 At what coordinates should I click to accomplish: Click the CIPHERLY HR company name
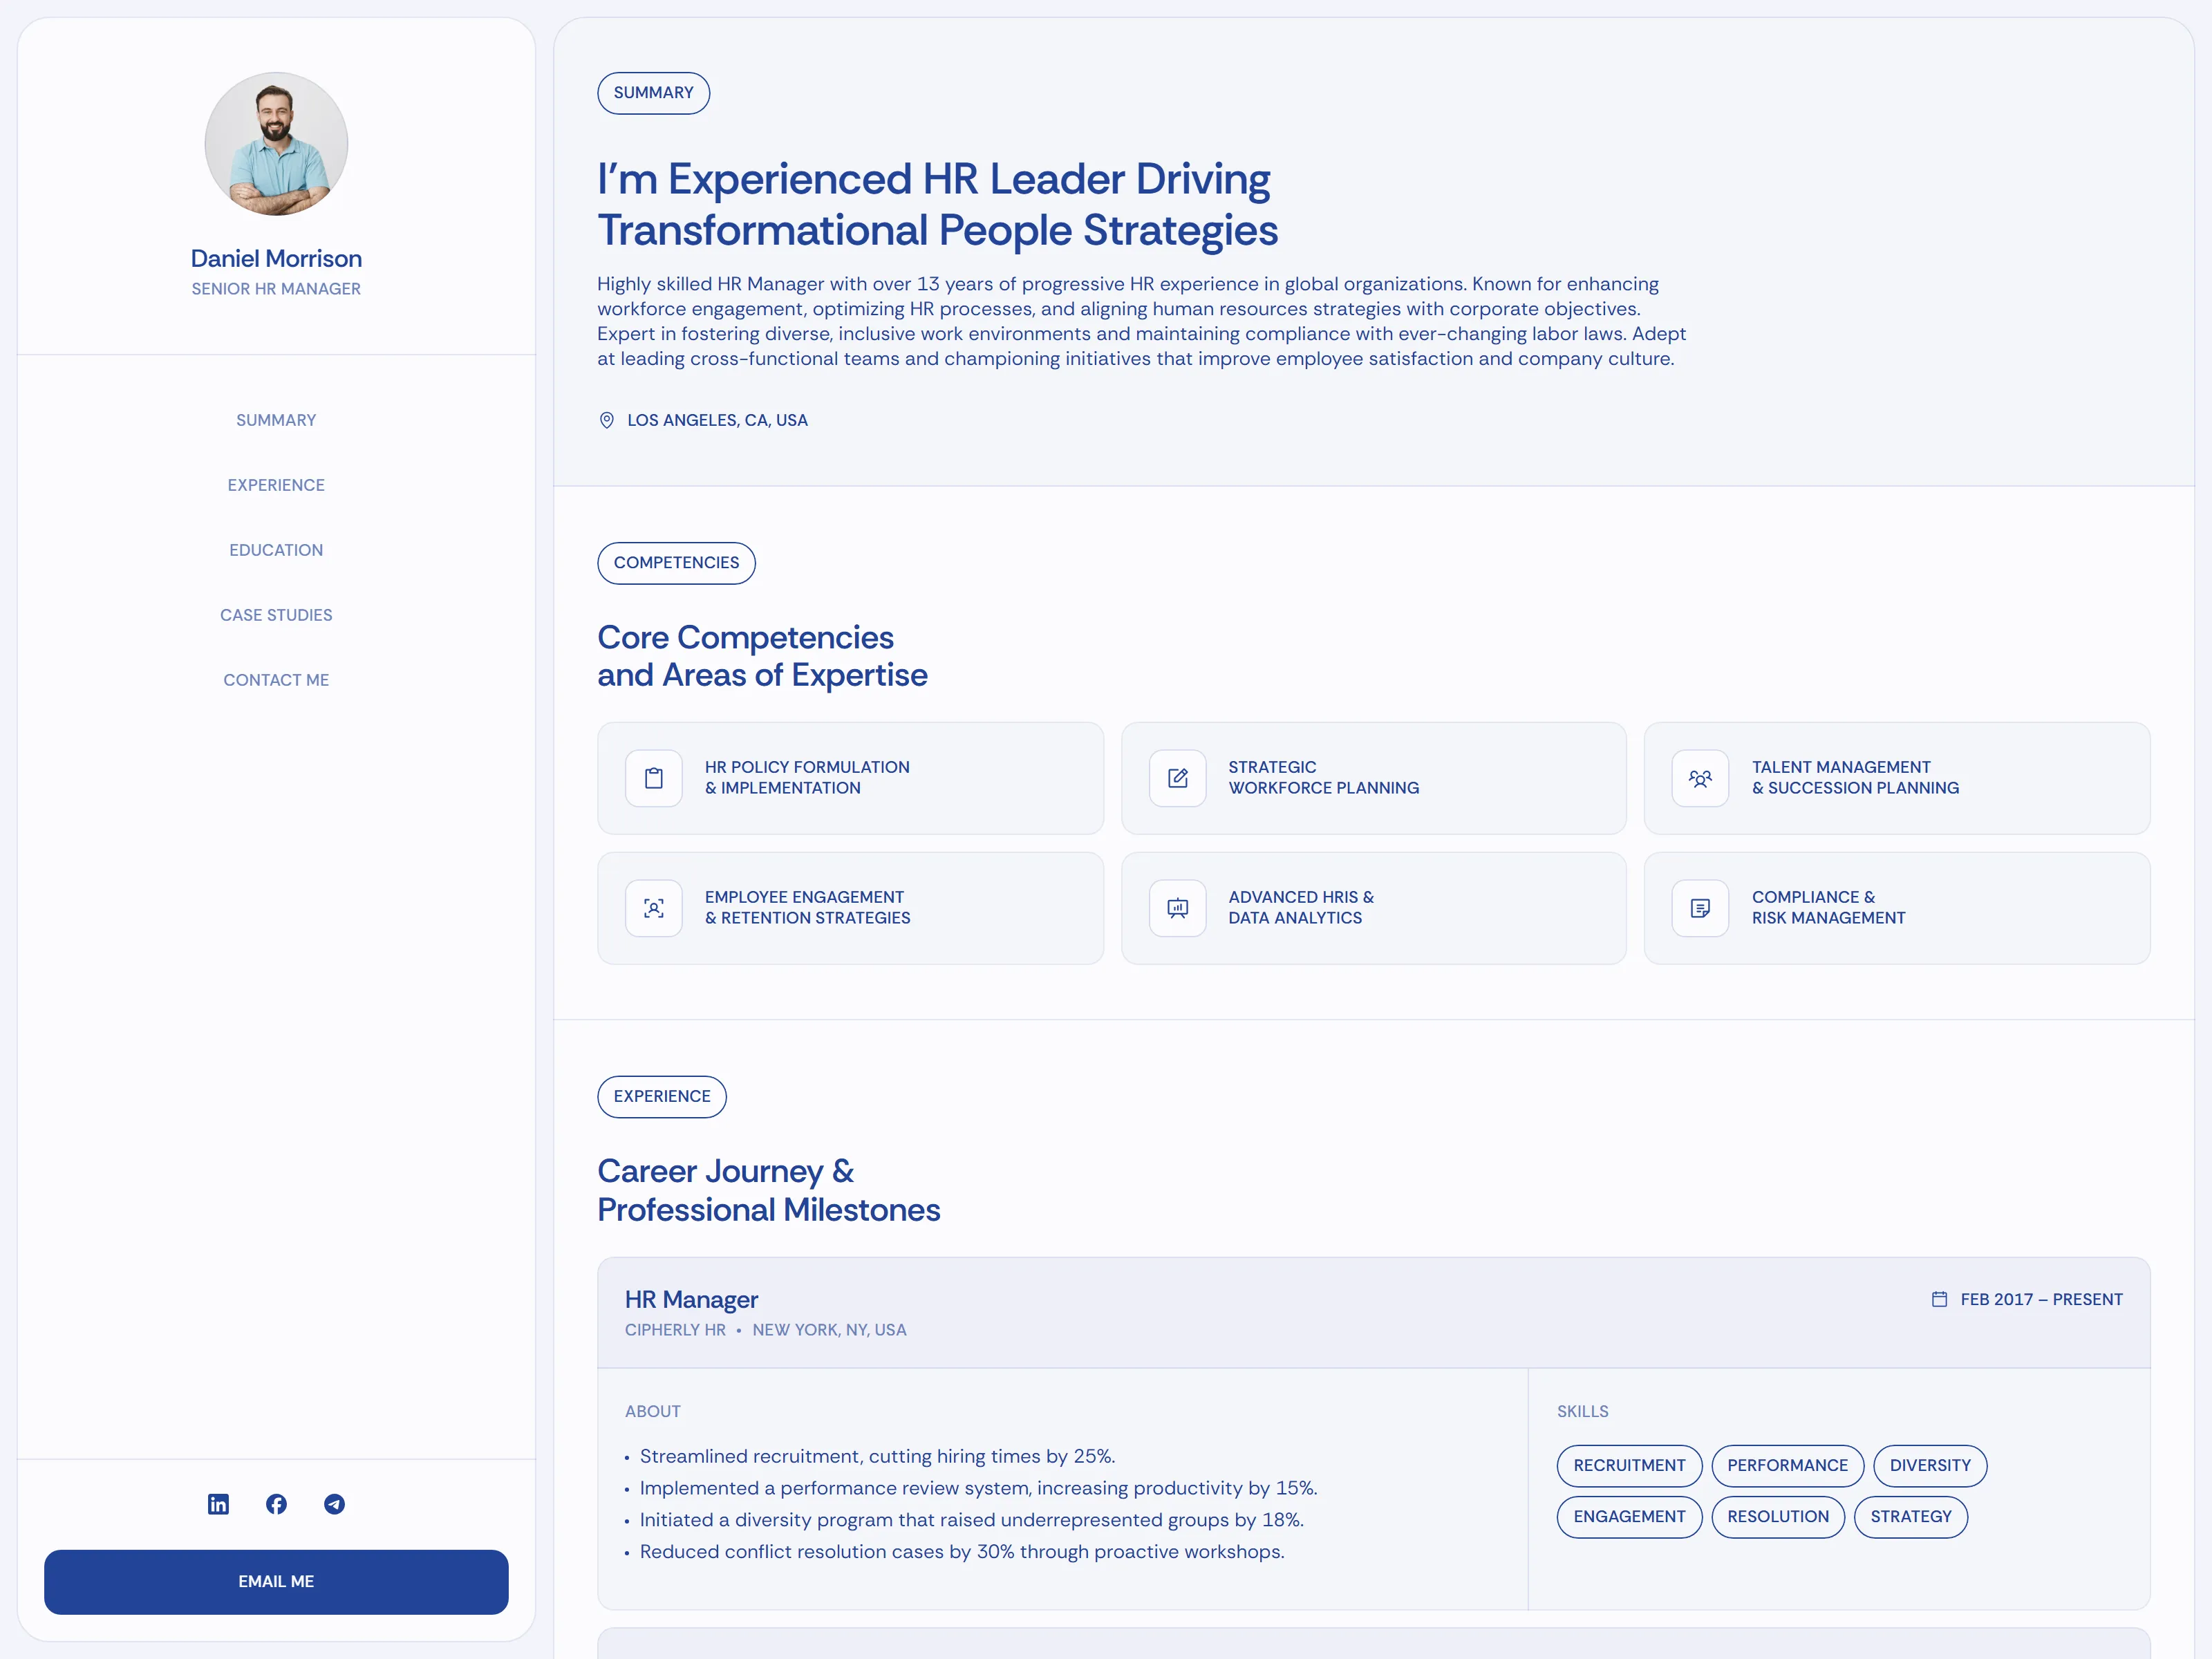click(675, 1330)
